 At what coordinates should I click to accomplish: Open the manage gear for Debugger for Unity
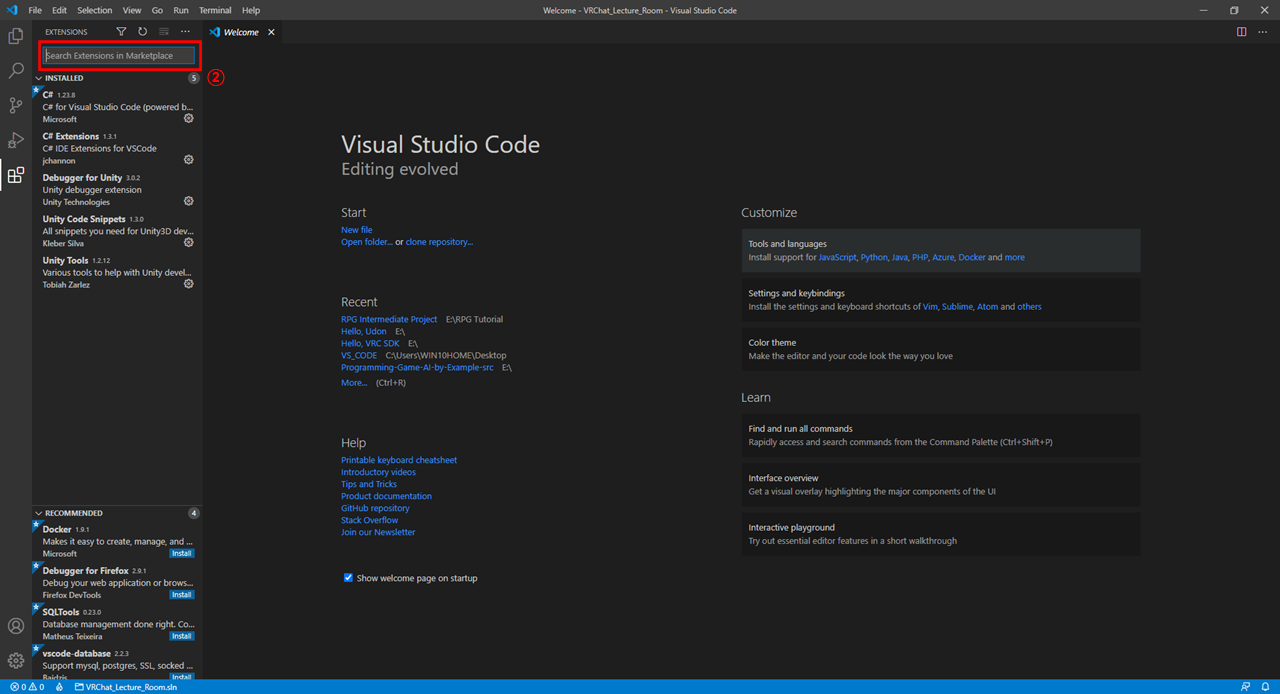[x=188, y=201]
